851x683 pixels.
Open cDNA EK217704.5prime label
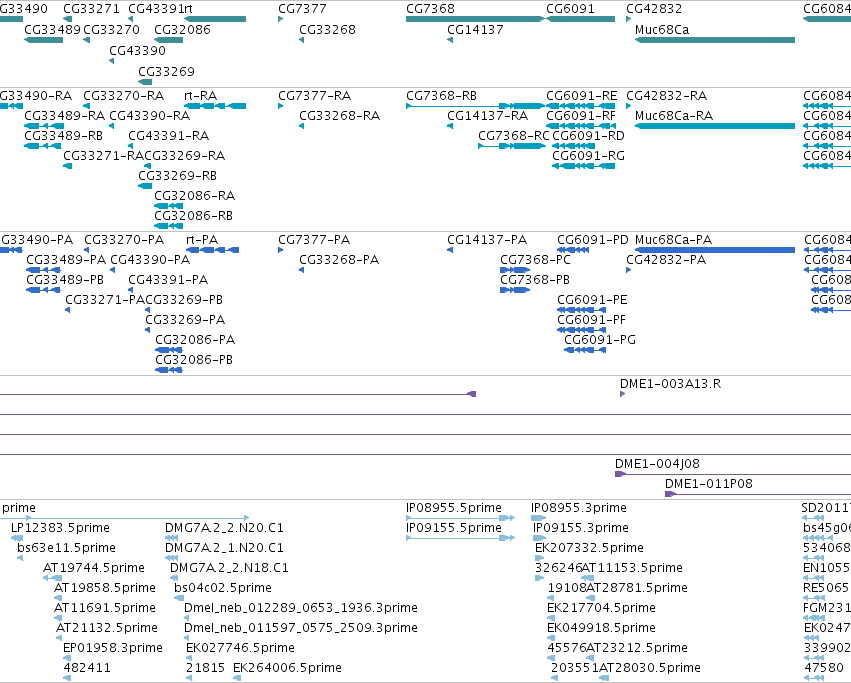(601, 608)
